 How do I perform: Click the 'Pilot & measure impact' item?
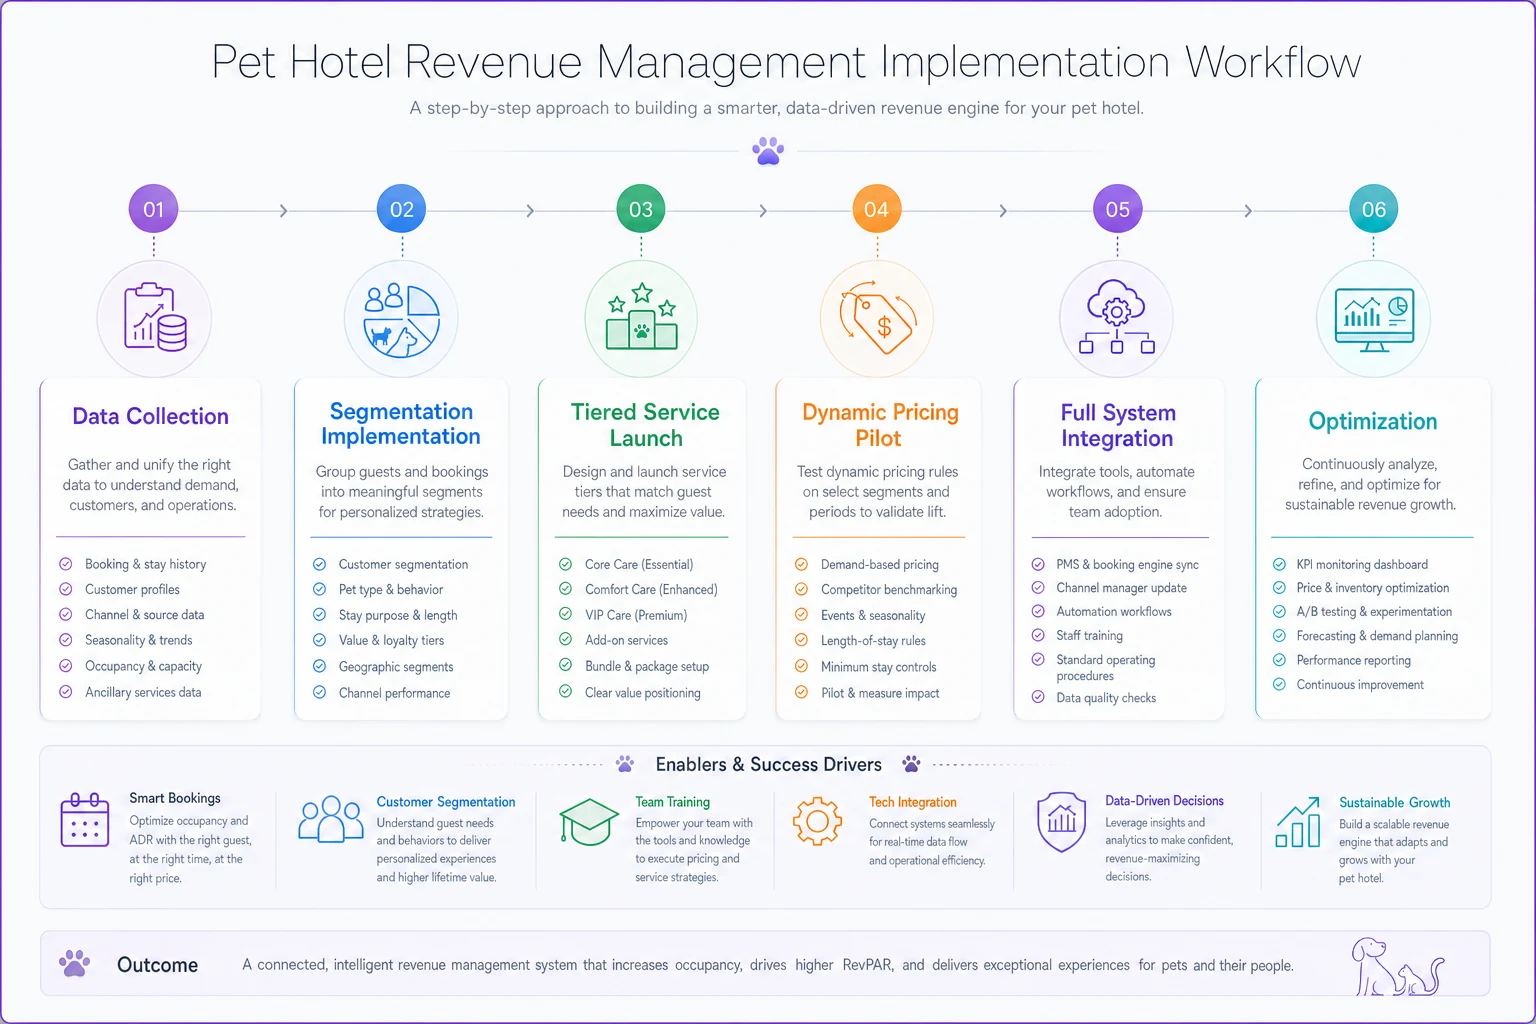click(x=880, y=693)
